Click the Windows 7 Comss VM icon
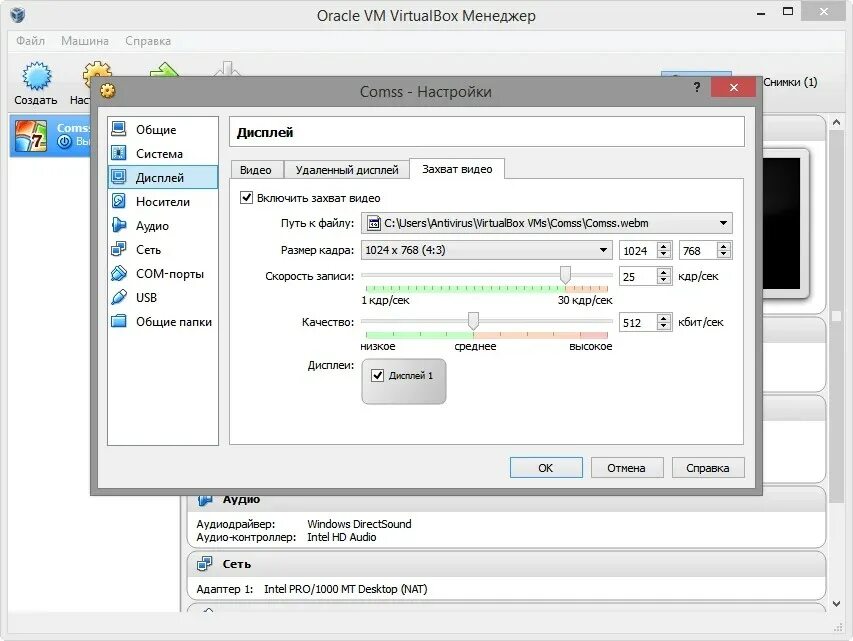Image resolution: width=853 pixels, height=641 pixels. click(30, 135)
